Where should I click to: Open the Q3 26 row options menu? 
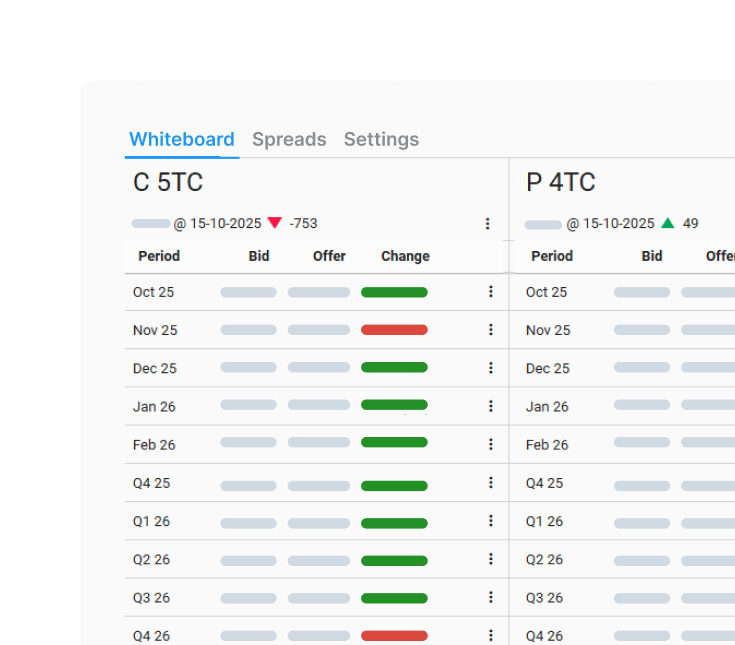[491, 597]
